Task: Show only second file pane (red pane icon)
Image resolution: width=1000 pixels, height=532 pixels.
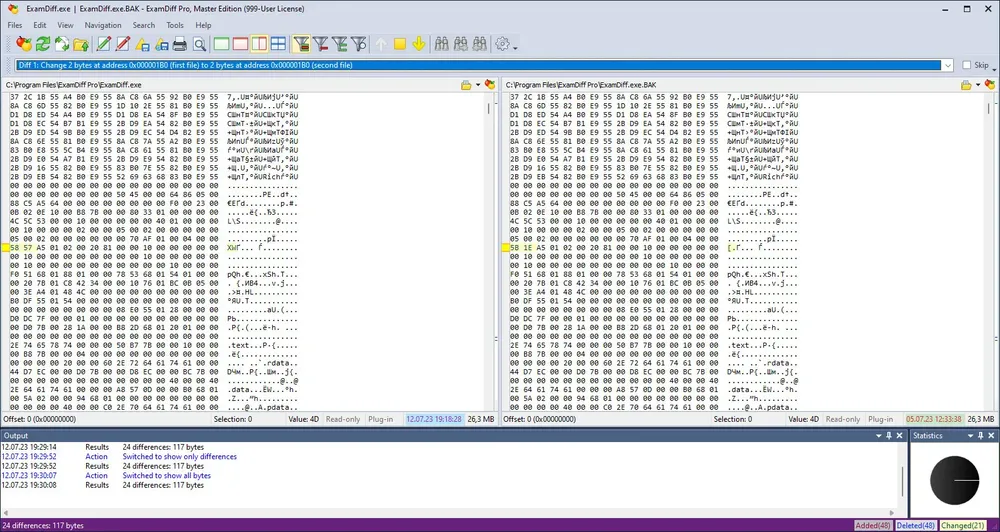Action: point(240,43)
